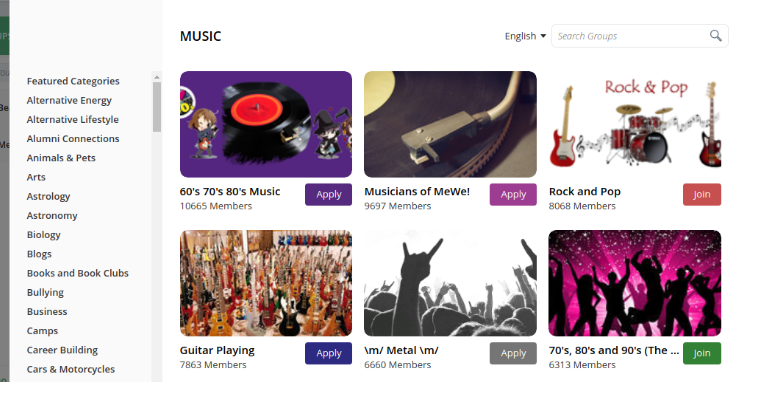Click the search magnifier icon

pyautogui.click(x=715, y=36)
